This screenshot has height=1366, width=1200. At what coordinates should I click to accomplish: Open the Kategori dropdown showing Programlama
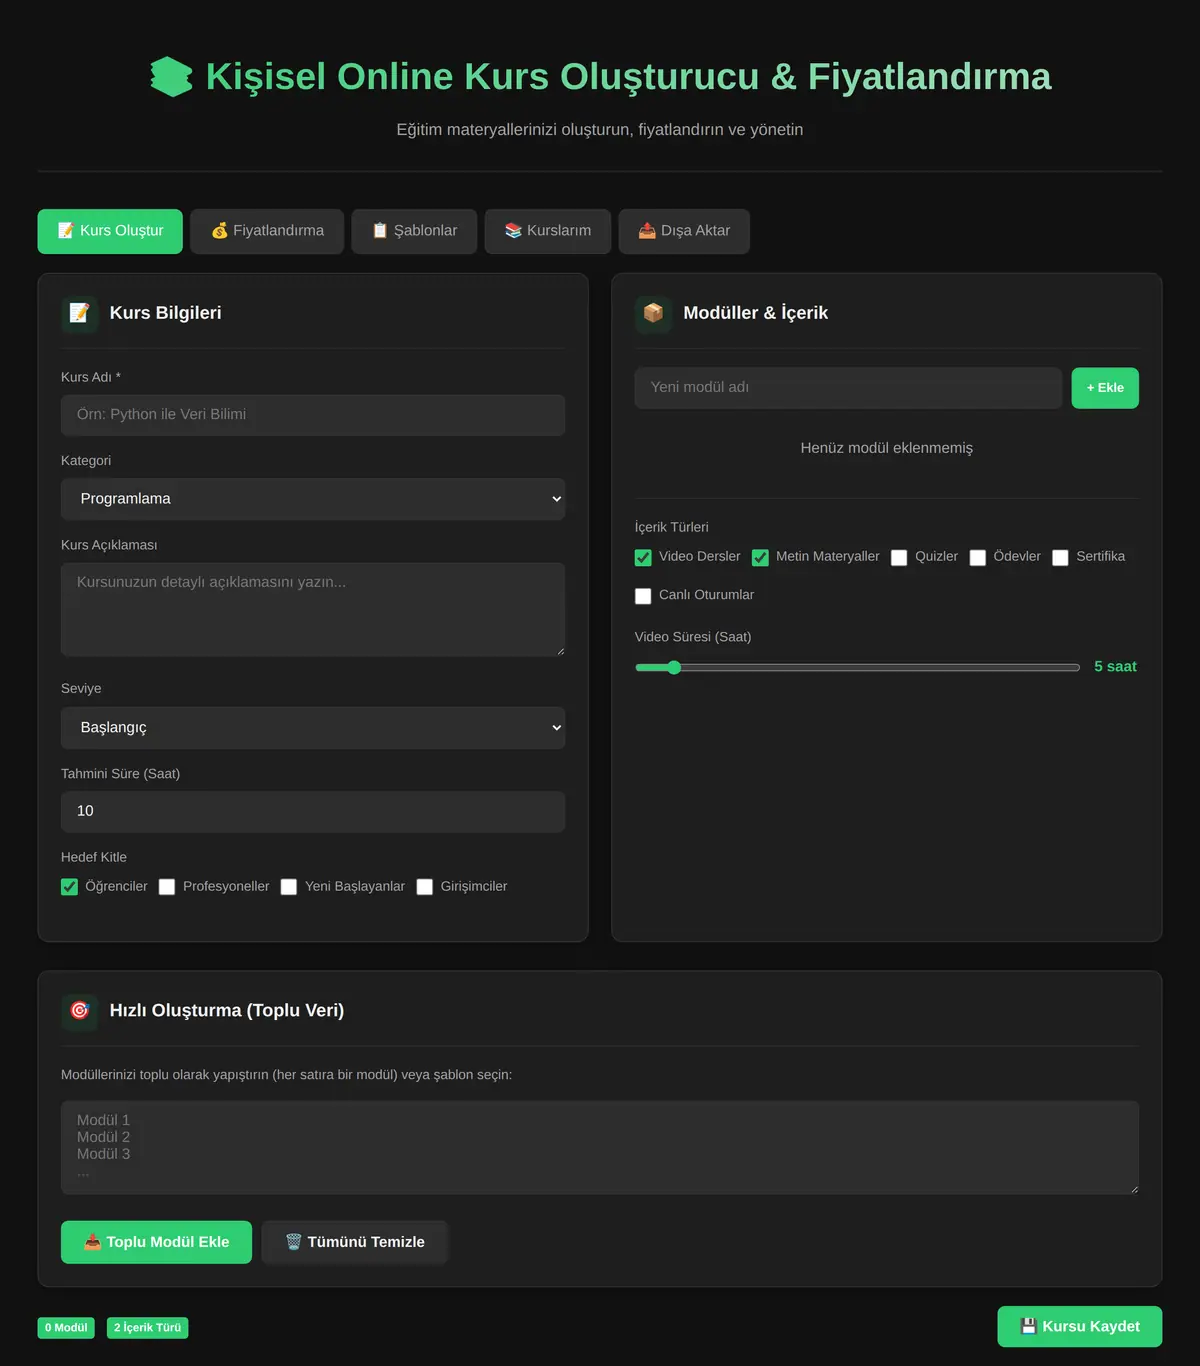click(x=313, y=499)
